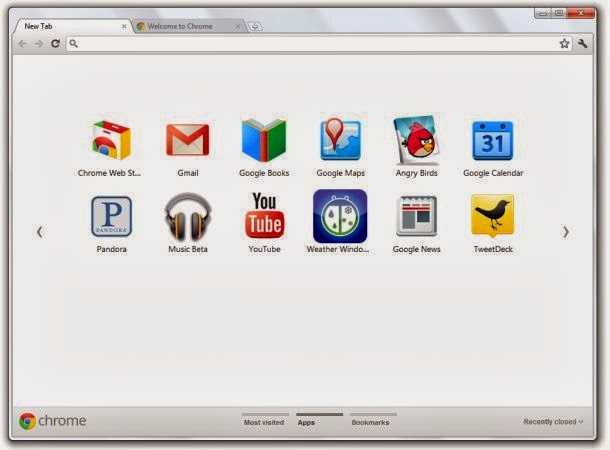Open the Weather Window app

(340, 216)
